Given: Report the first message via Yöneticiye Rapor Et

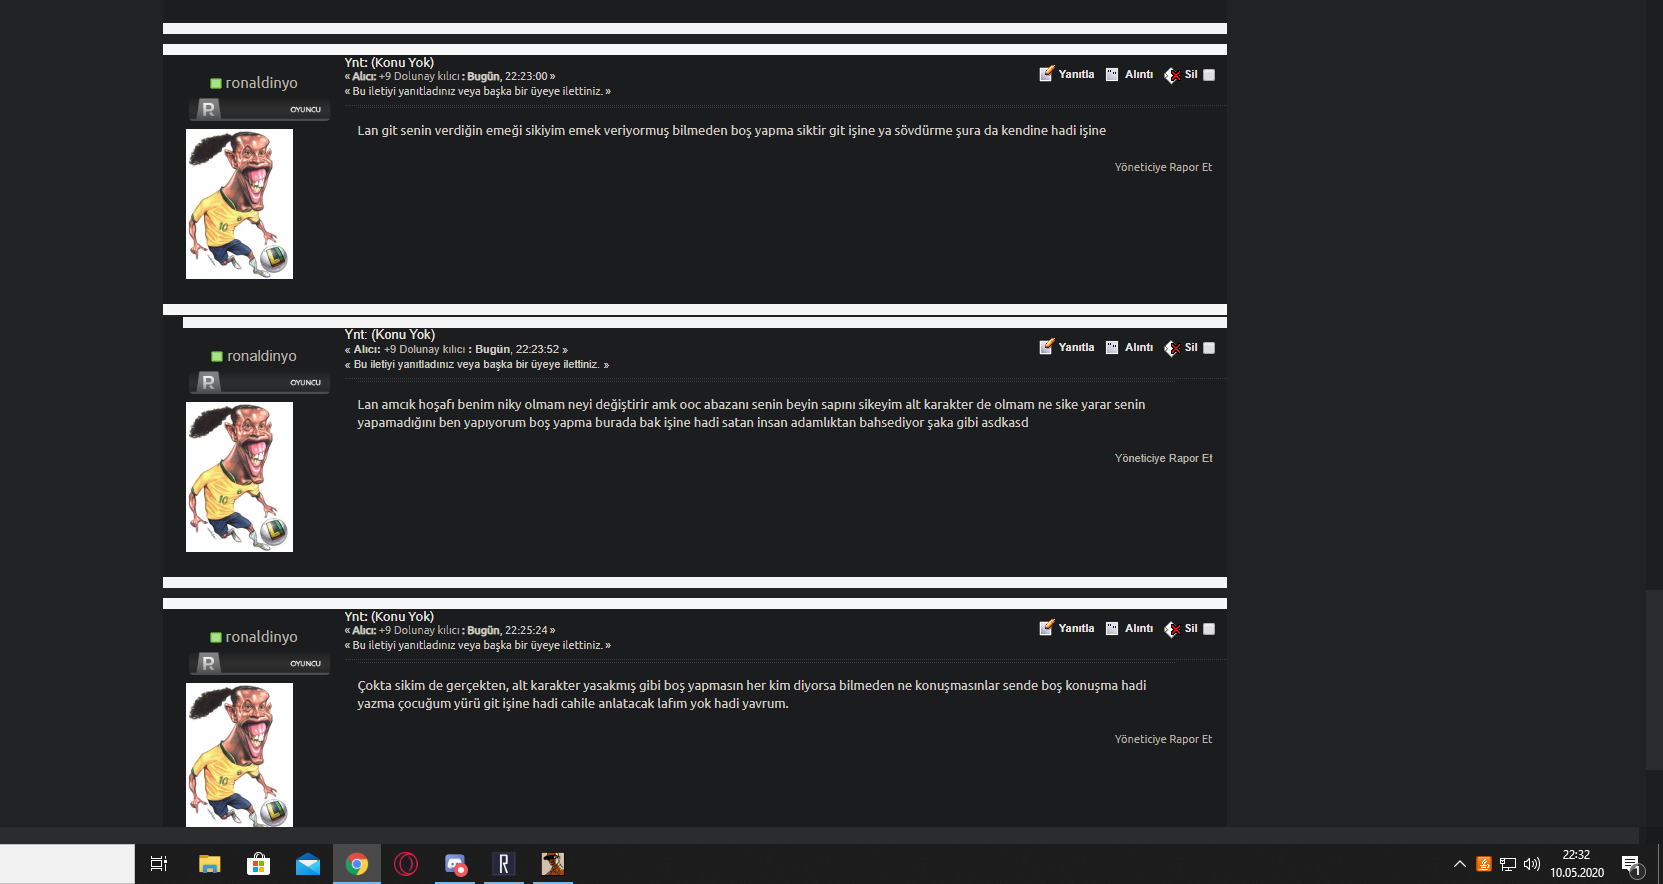Looking at the screenshot, I should (1163, 167).
